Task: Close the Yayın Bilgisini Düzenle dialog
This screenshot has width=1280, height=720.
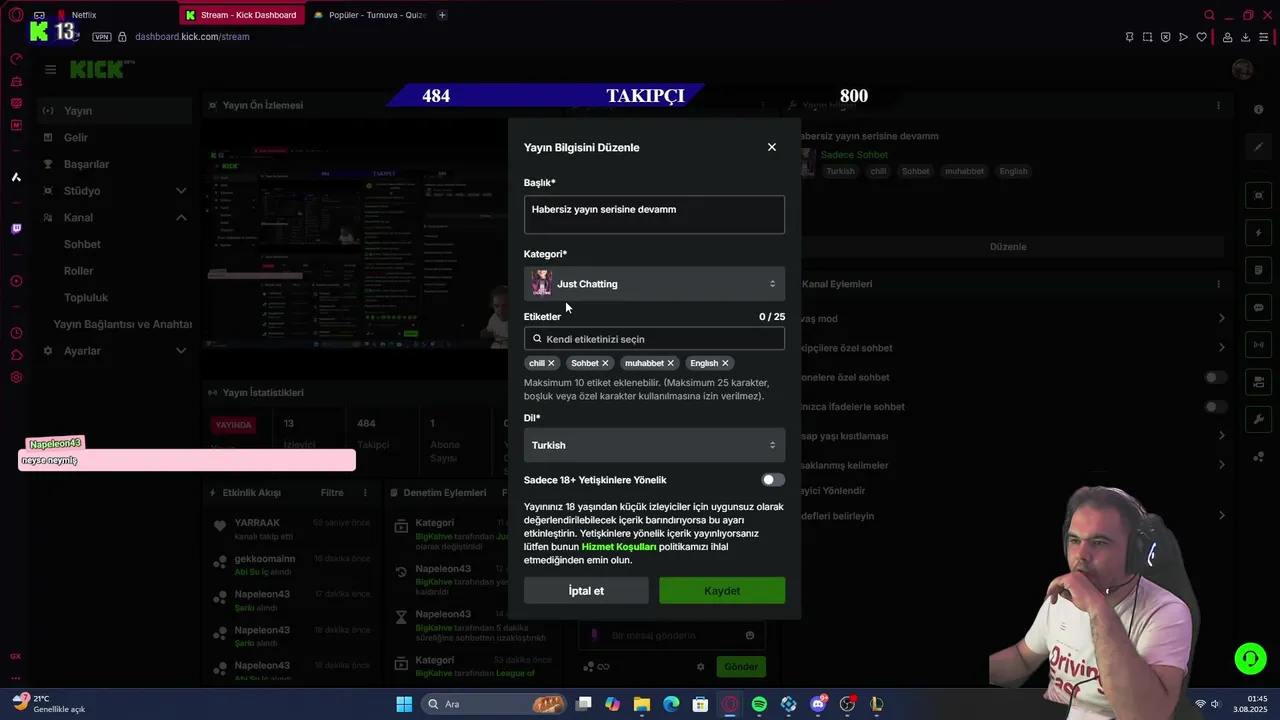Action: (x=771, y=147)
